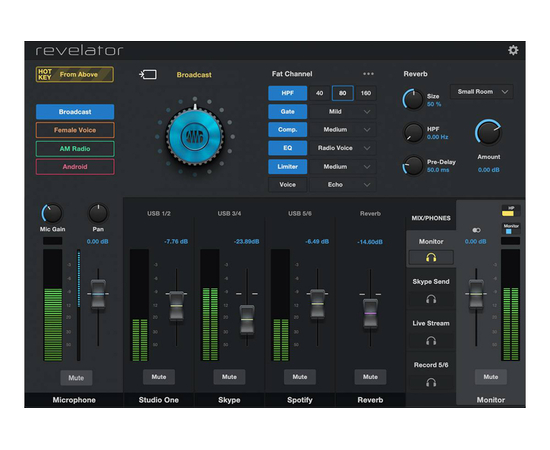
Task: Click the Skype channel name label
Action: click(229, 400)
